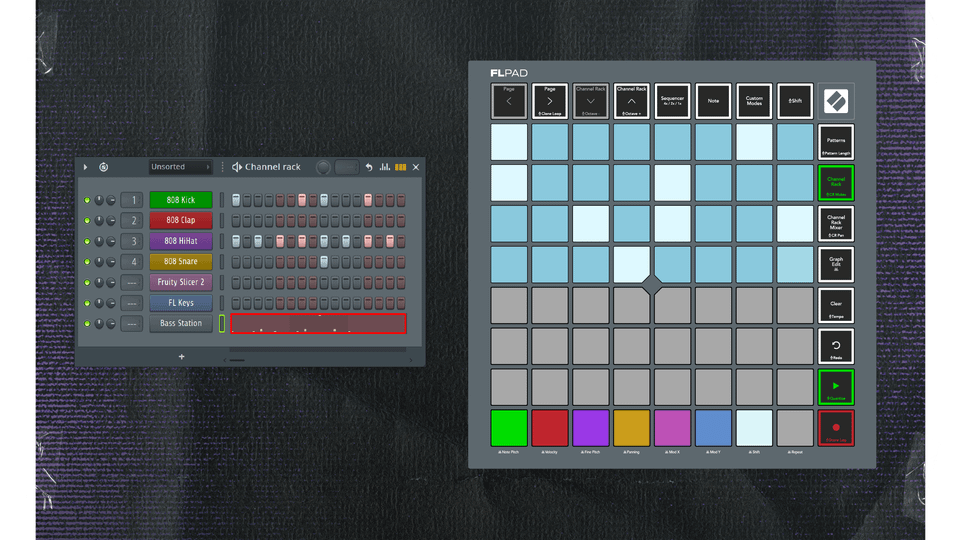Mute the 808 Snare channel via green LED

87,262
